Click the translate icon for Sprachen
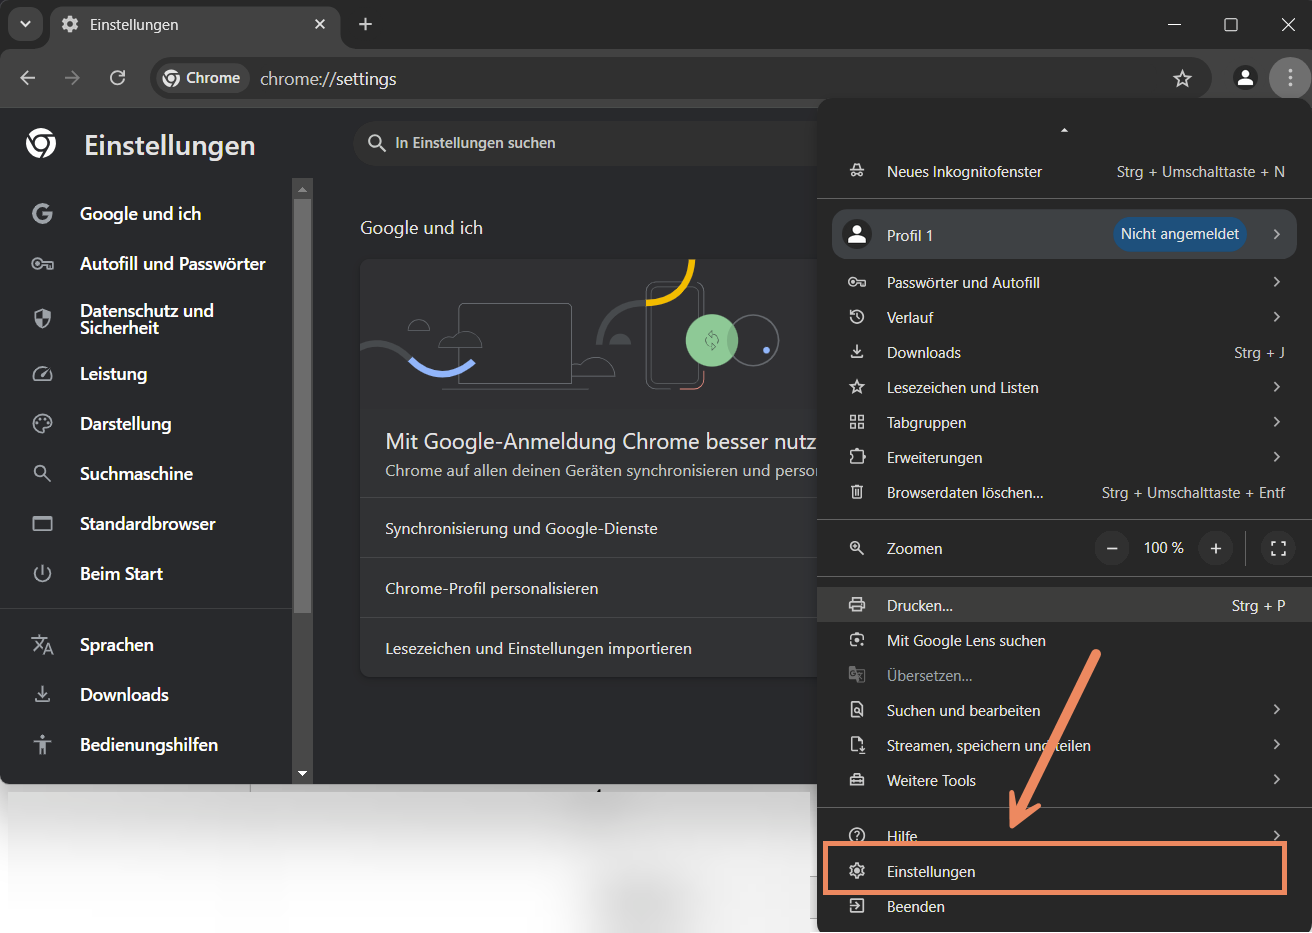 click(42, 645)
